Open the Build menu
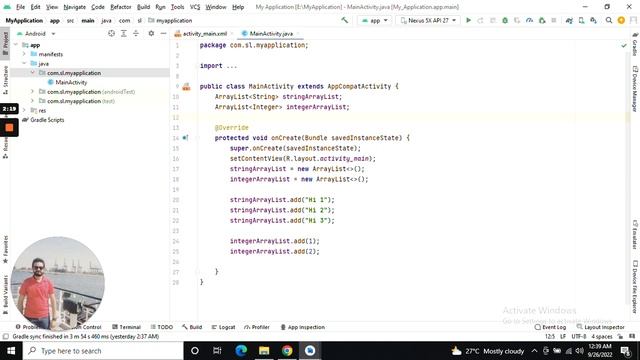 tap(143, 7)
